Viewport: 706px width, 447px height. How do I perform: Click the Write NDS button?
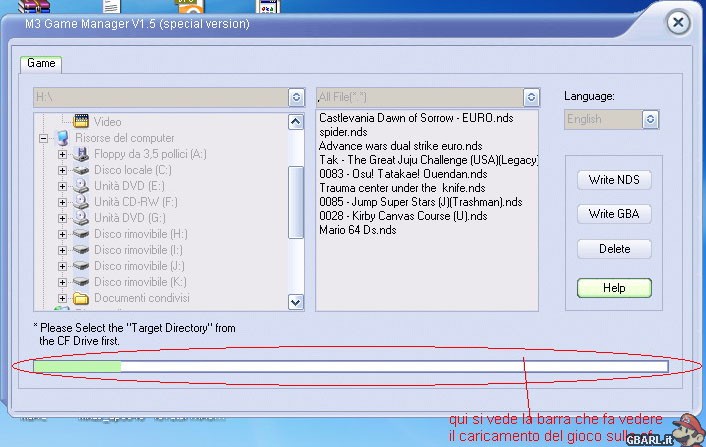click(614, 180)
